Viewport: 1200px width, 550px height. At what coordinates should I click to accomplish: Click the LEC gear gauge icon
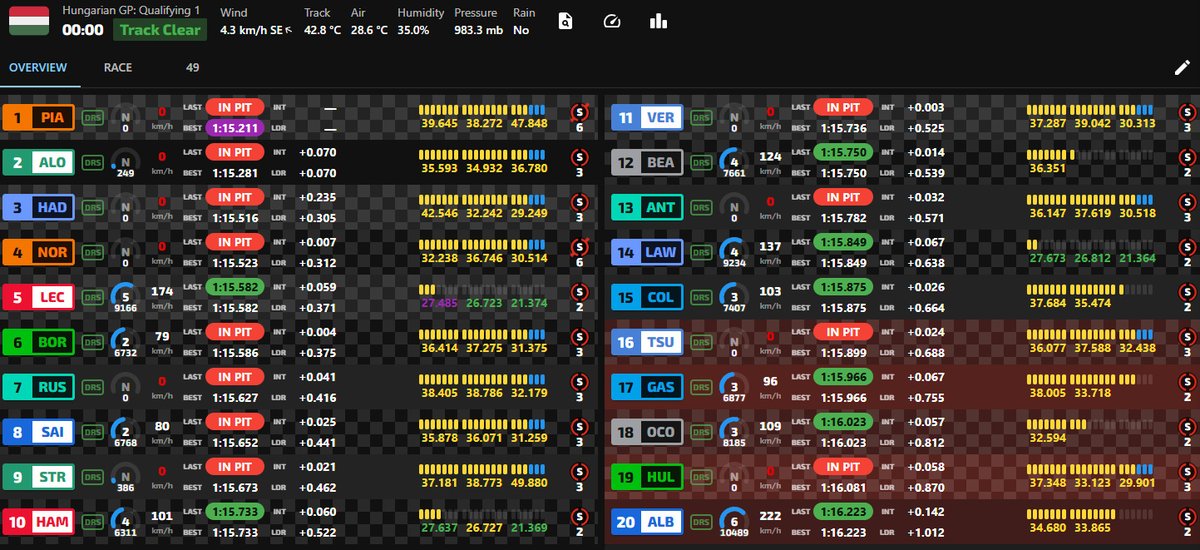click(125, 297)
